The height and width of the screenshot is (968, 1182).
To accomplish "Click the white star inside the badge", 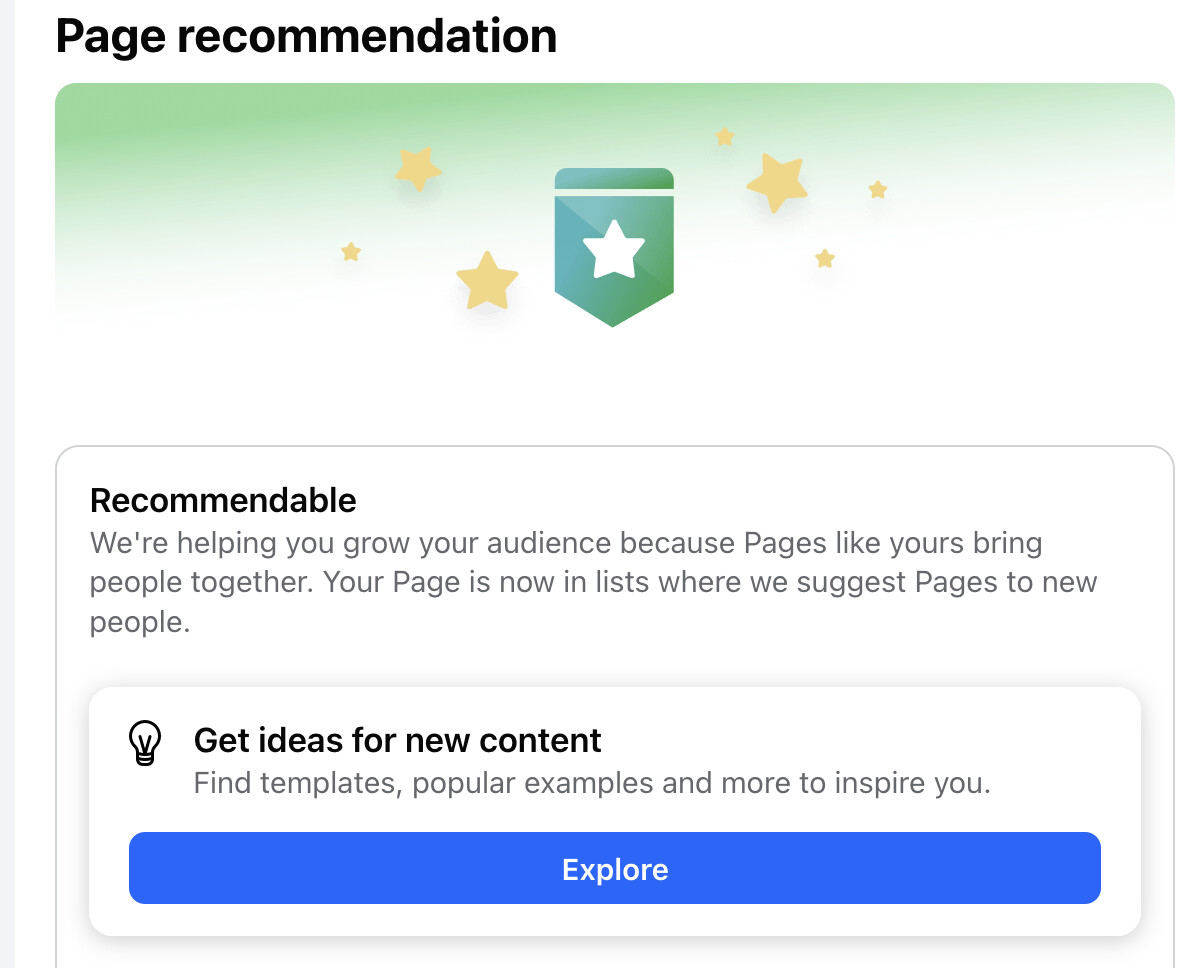I will tap(614, 251).
